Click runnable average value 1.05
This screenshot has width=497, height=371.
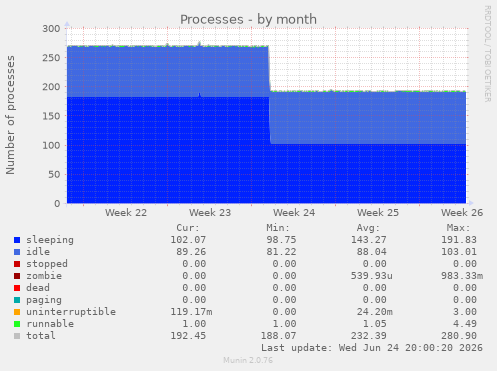(x=374, y=324)
